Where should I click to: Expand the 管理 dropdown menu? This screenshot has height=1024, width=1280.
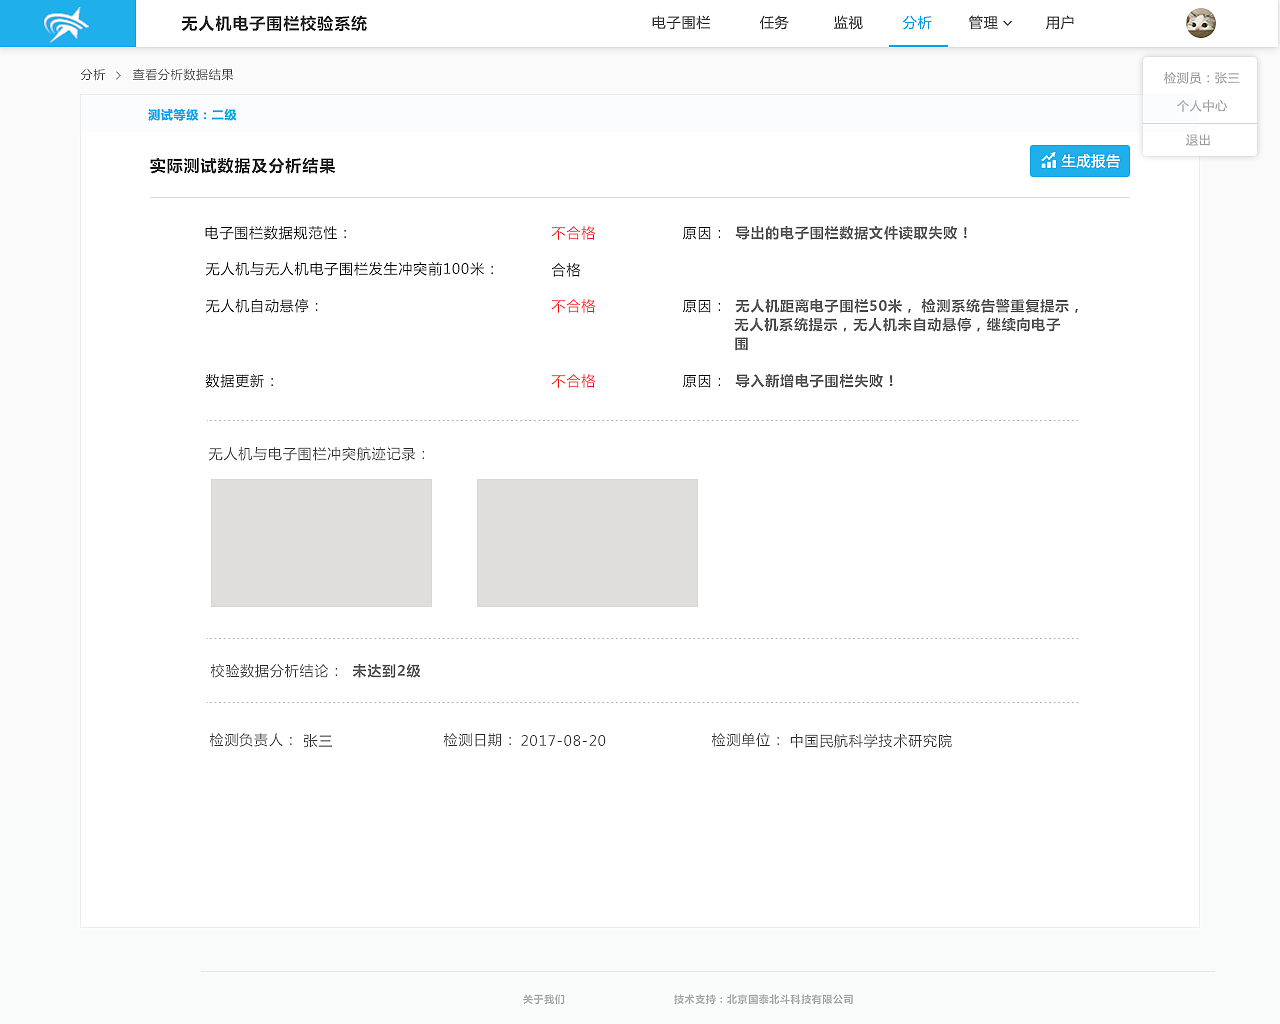(x=988, y=22)
